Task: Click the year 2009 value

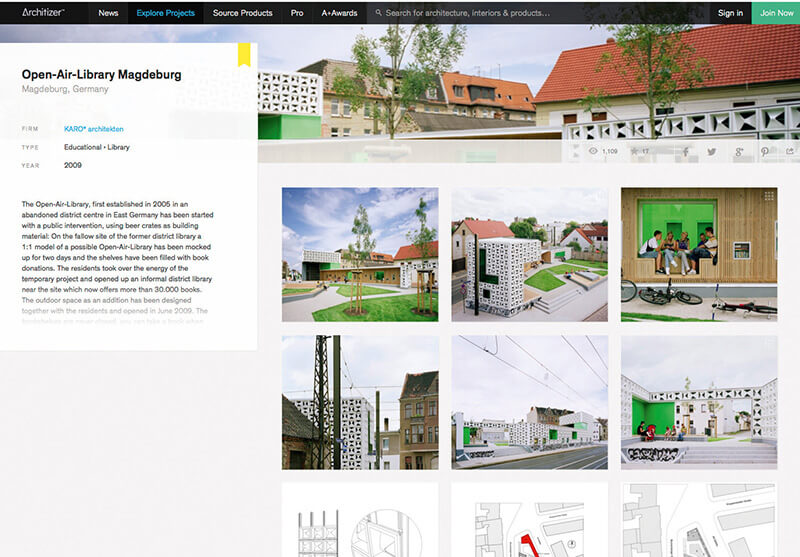Action: click(73, 165)
